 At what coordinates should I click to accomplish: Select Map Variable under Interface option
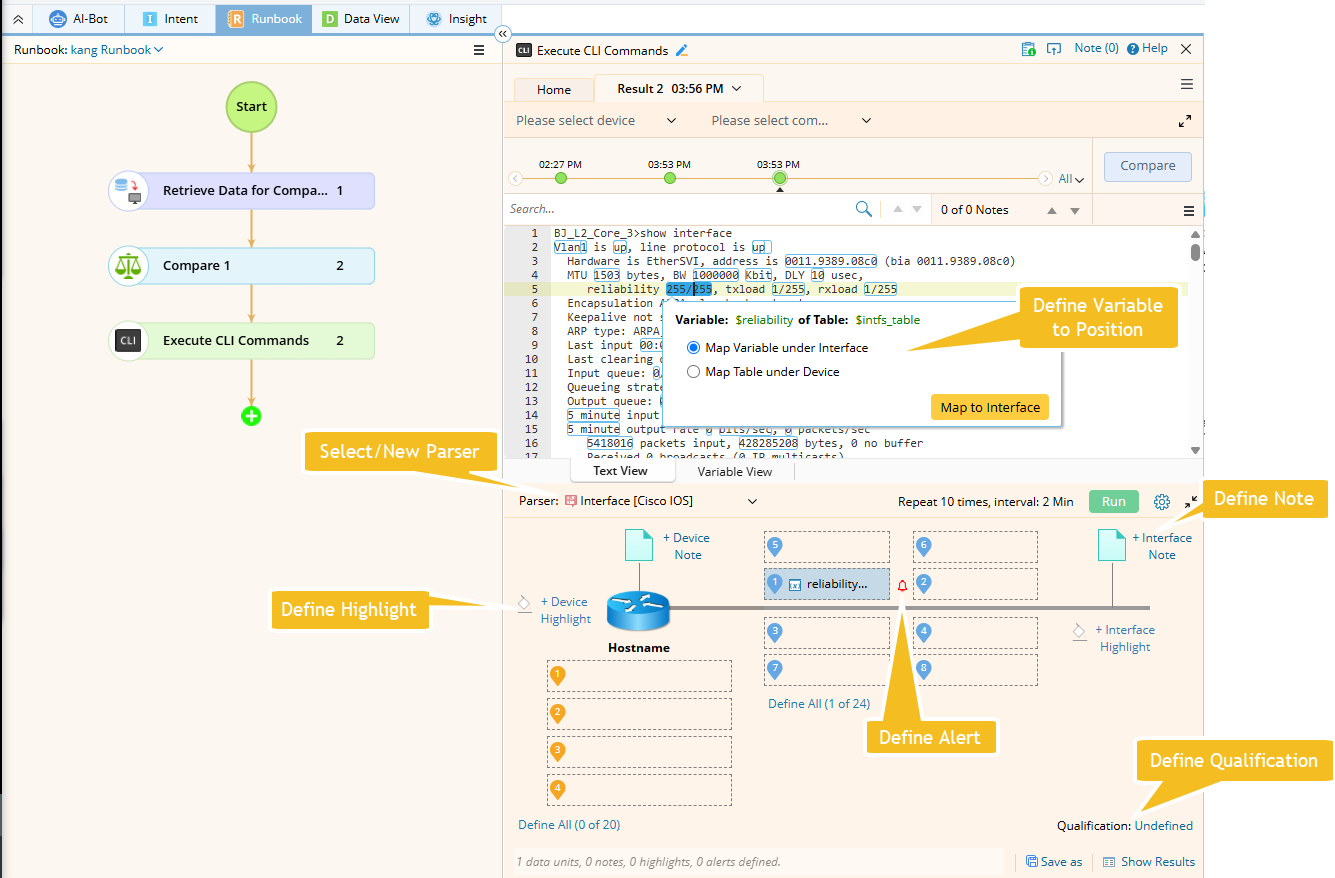coord(694,348)
